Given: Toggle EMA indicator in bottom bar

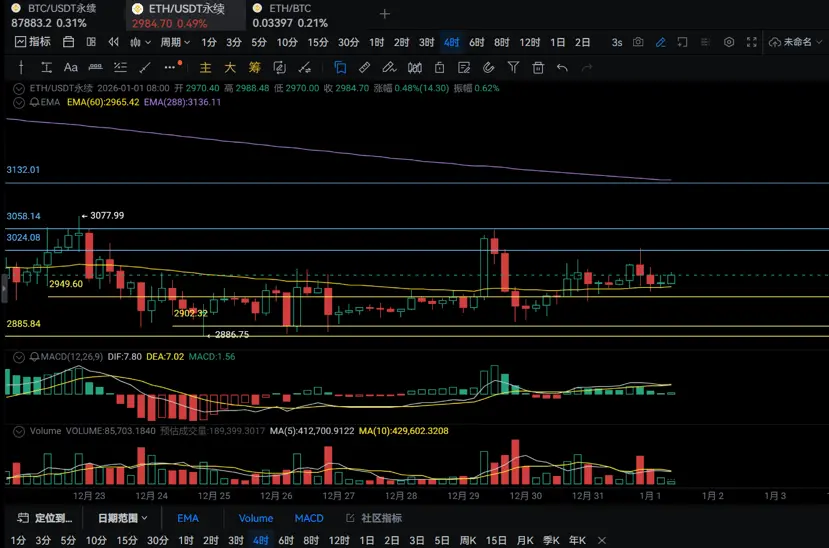Looking at the screenshot, I should [188, 518].
